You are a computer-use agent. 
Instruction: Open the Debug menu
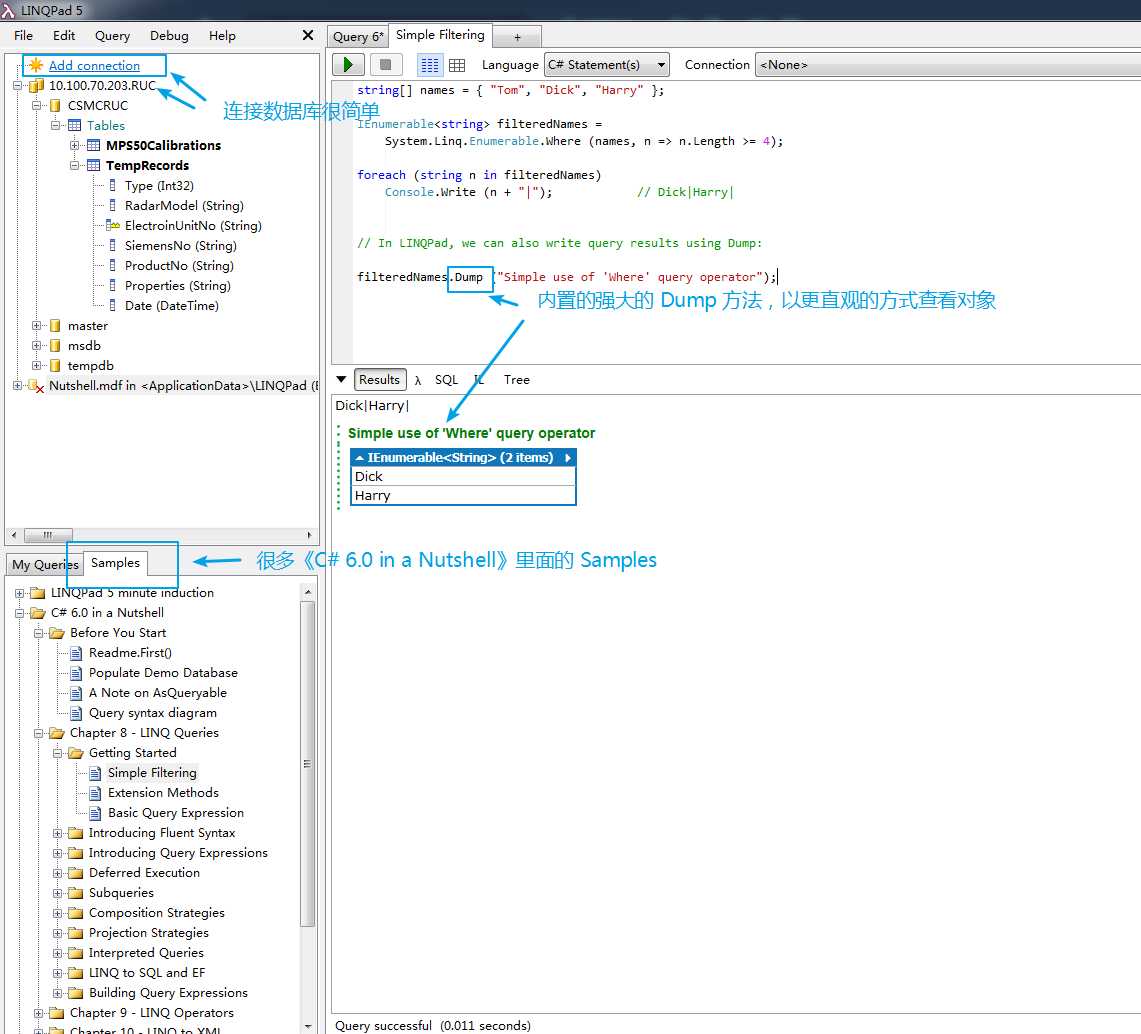point(169,36)
